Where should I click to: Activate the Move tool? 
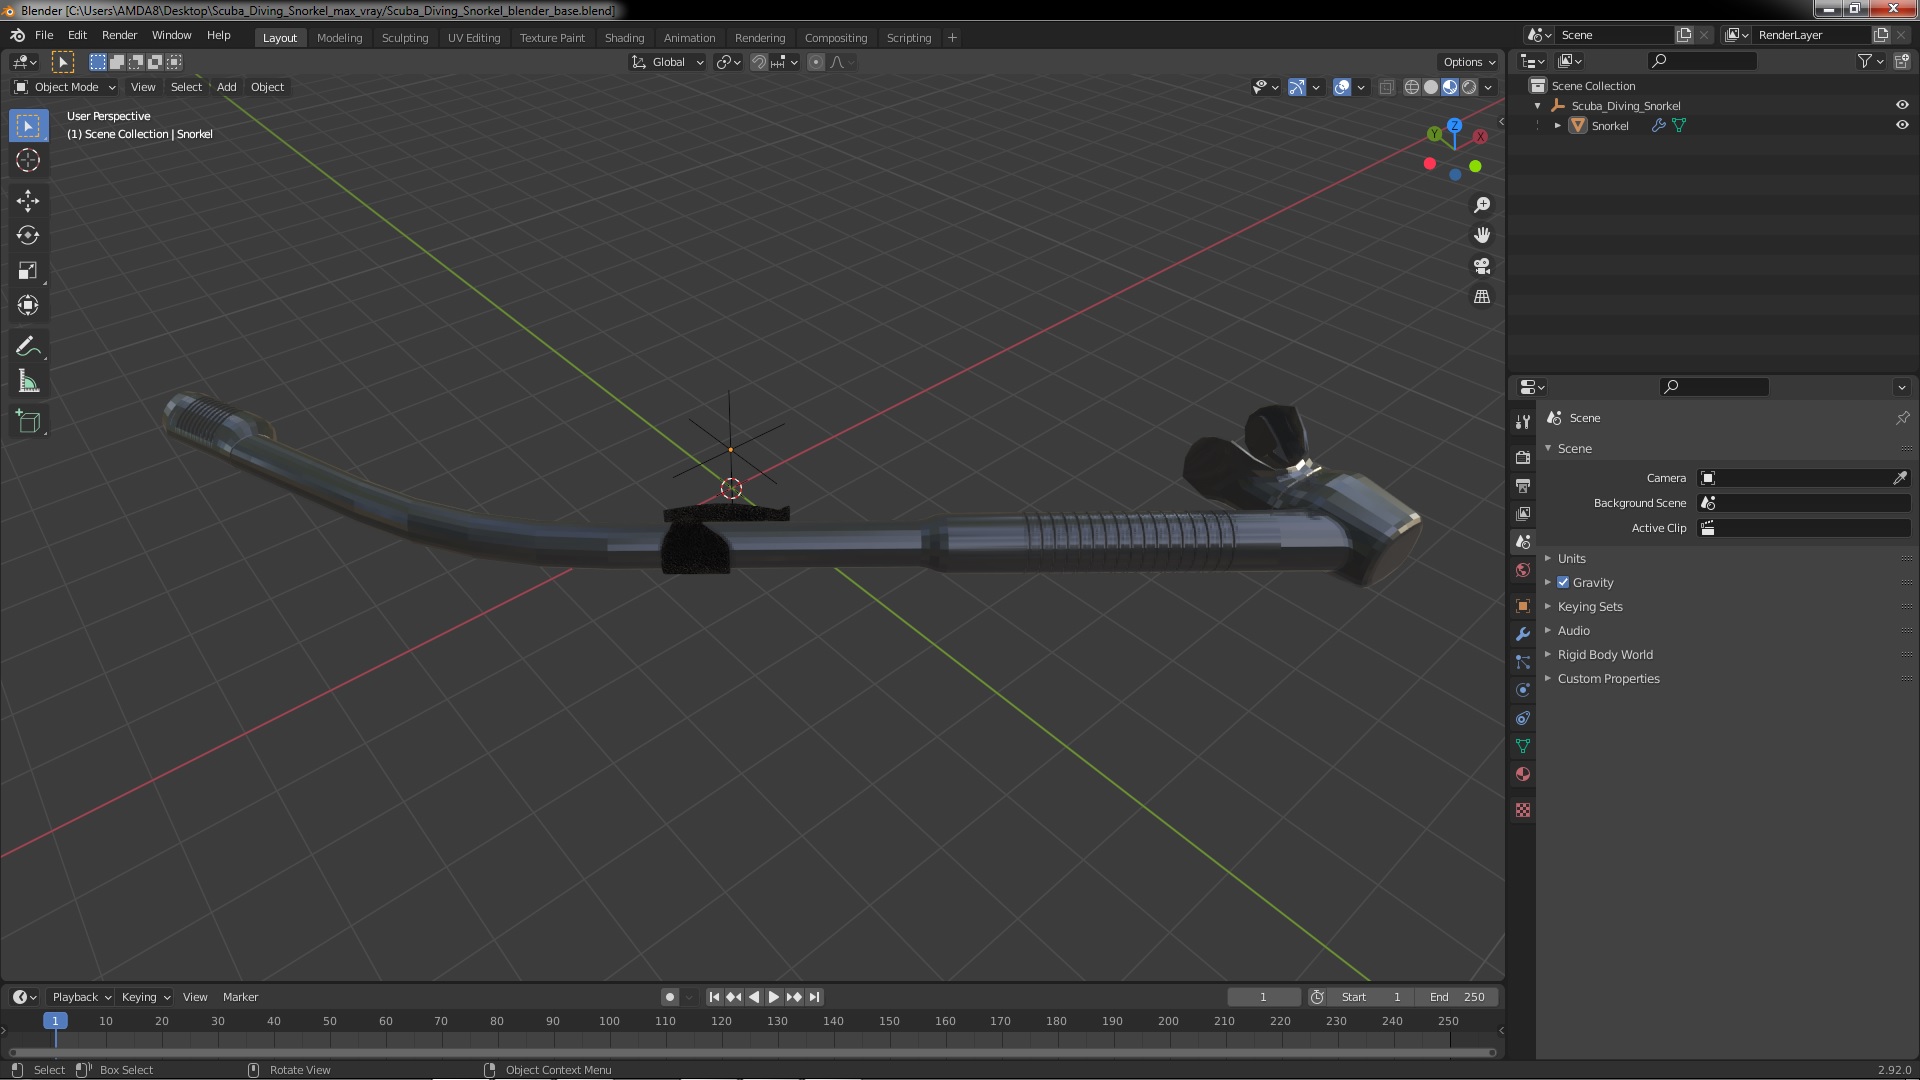(x=28, y=201)
